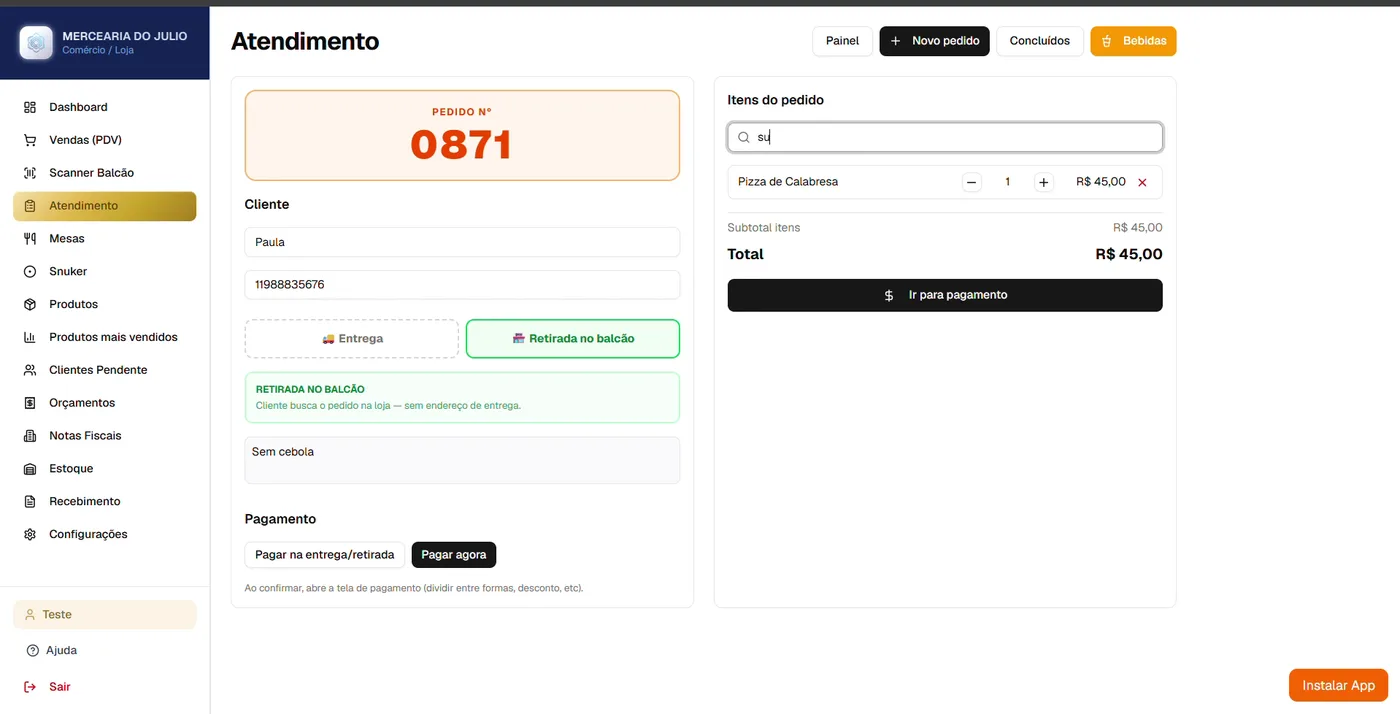This screenshot has height=714, width=1400.
Task: Open Estoque in the sidebar
Action: coord(105,469)
